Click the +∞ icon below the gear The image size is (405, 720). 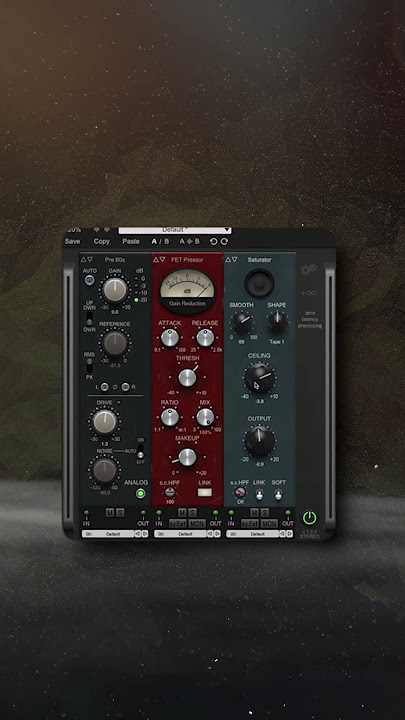point(309,293)
